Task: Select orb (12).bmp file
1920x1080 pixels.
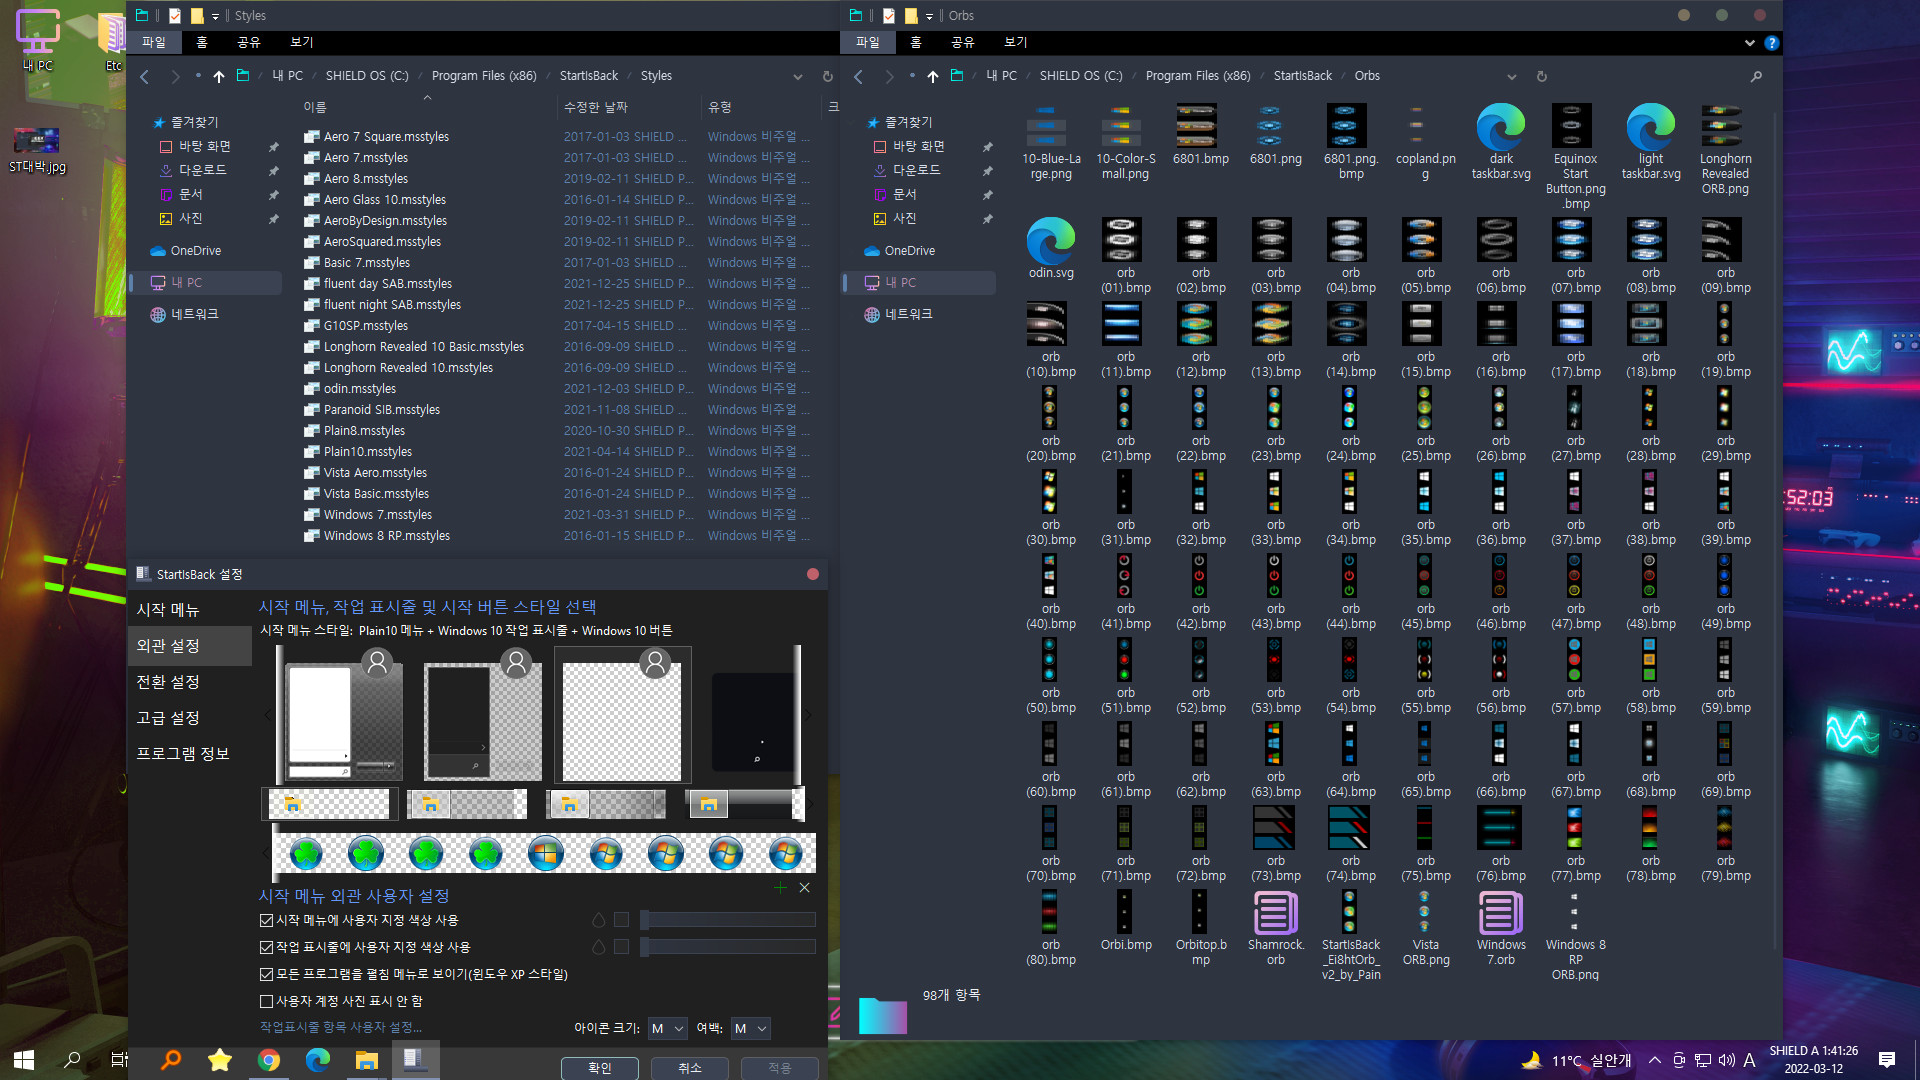Action: point(1201,341)
